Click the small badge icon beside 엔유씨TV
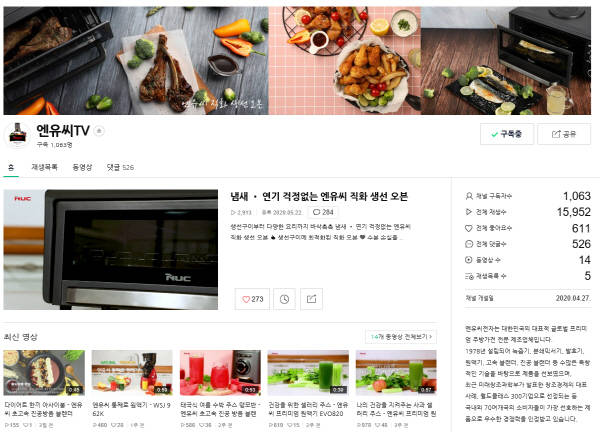Image resolution: width=600 pixels, height=432 pixels. (x=99, y=131)
